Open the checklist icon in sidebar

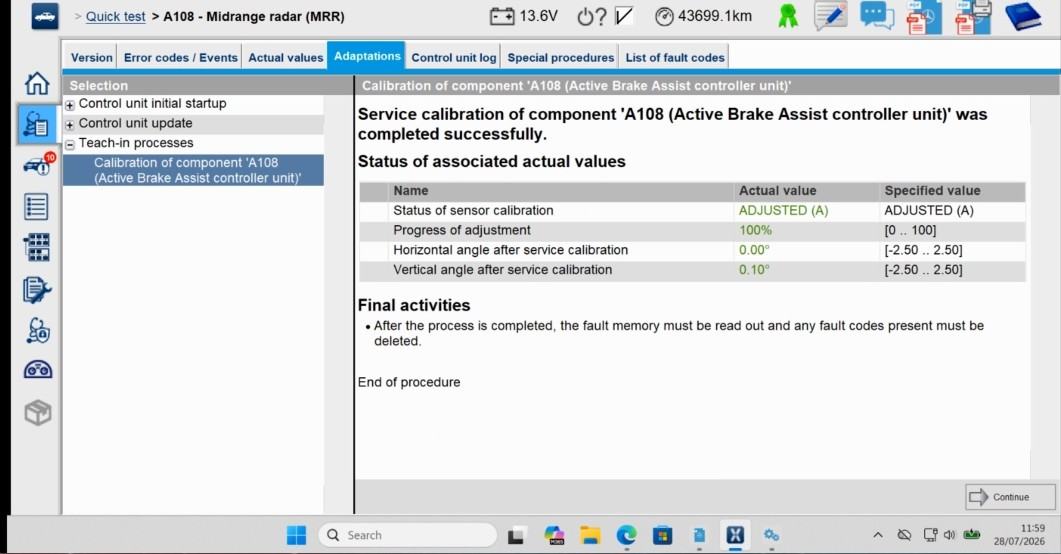[36, 206]
